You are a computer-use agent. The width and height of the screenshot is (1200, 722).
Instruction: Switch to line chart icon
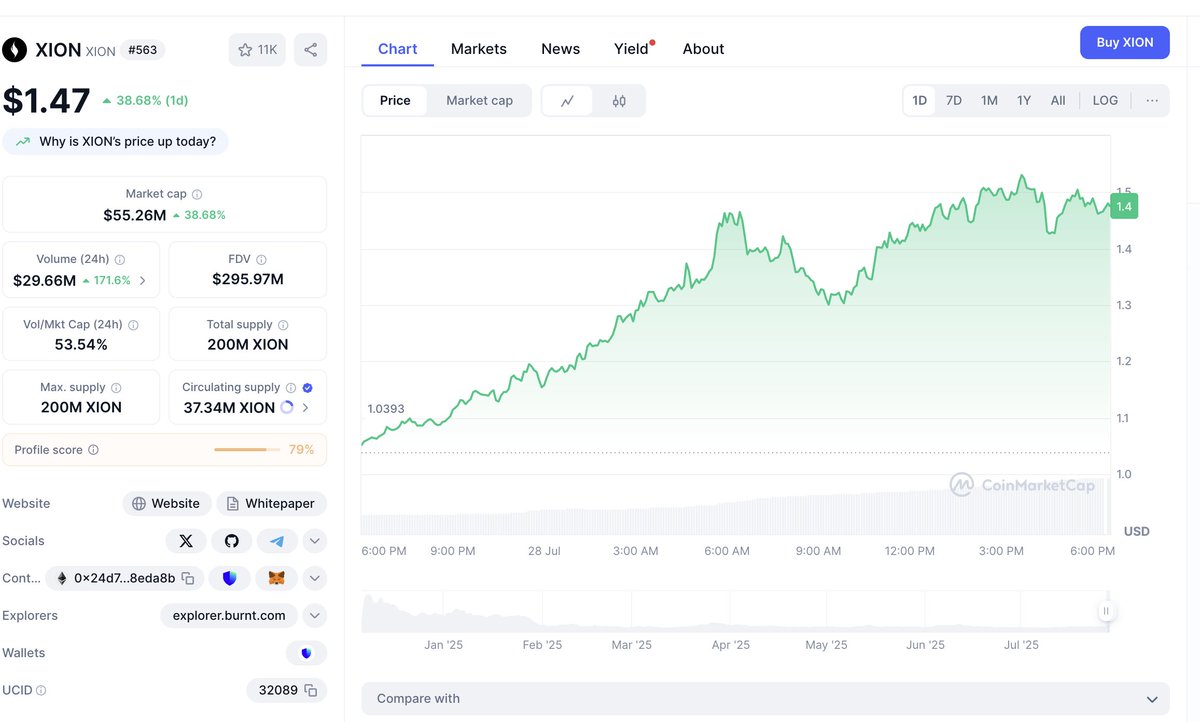coord(567,101)
